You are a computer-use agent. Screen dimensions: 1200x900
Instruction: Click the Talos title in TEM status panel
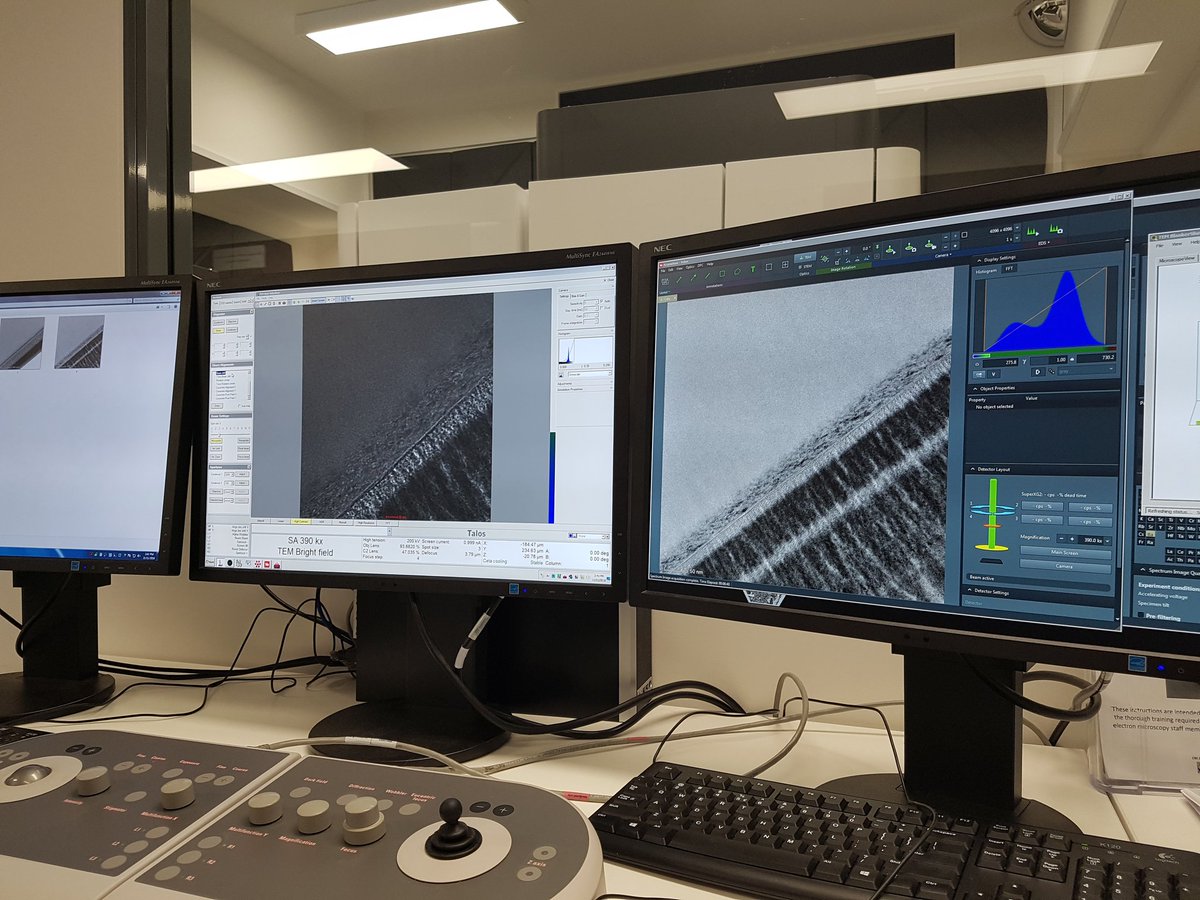[476, 533]
